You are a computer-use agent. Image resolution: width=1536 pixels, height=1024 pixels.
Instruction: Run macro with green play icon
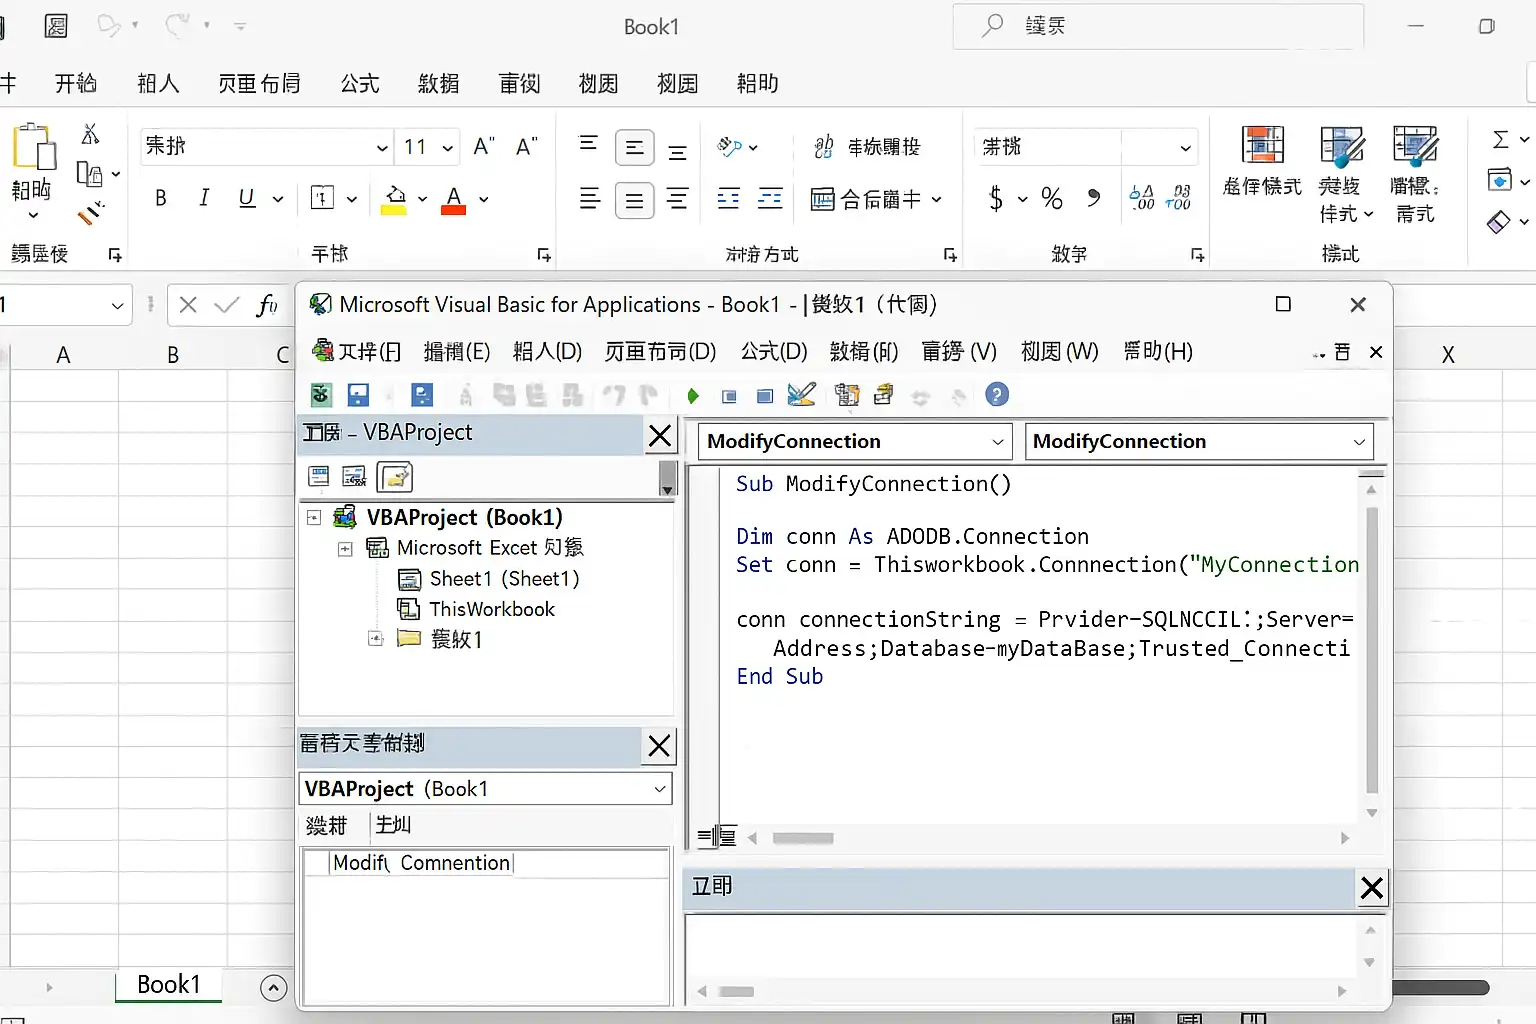pyautogui.click(x=693, y=396)
